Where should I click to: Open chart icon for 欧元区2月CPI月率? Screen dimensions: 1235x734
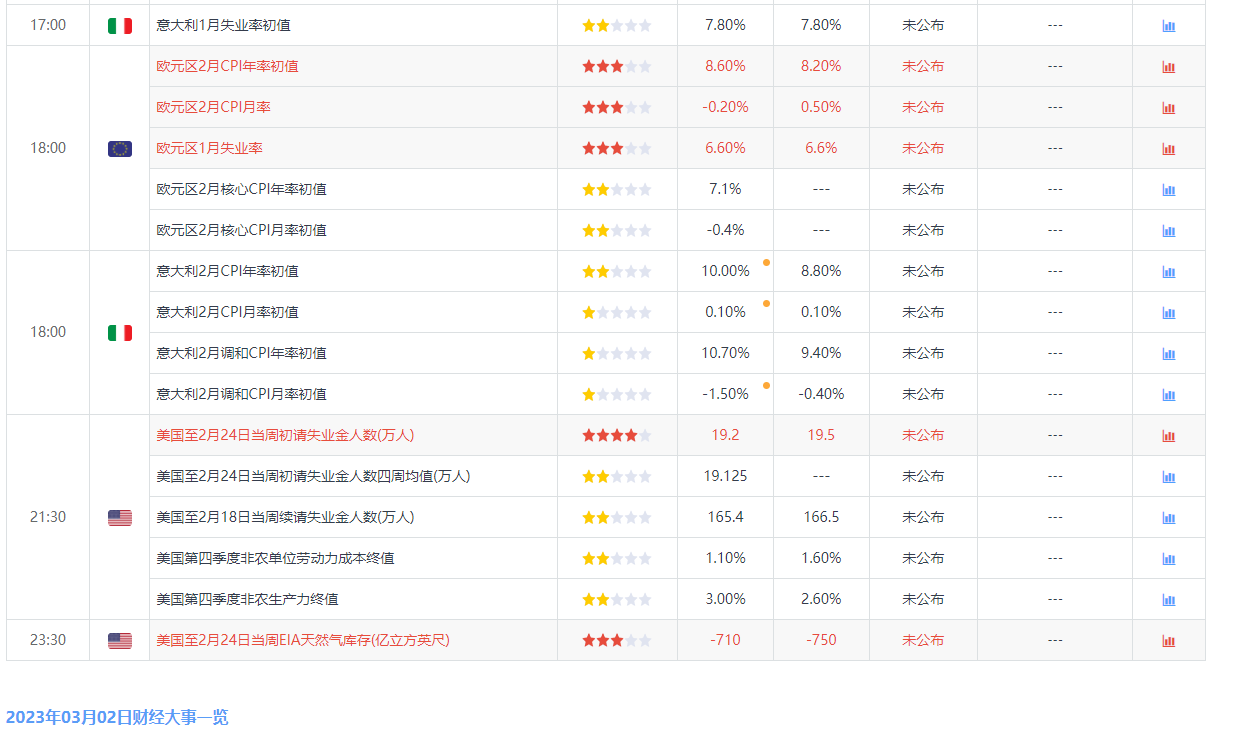[x=1169, y=108]
